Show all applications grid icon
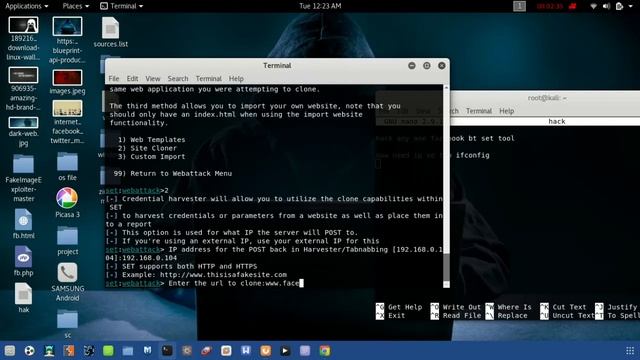Screen dimensions: 640x360 630,351
